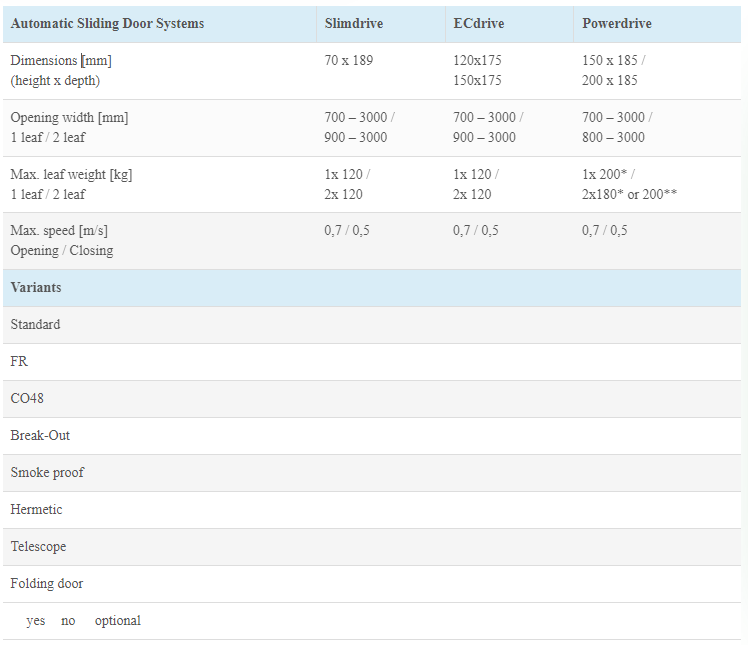748x645 pixels.
Task: Select the 'Telescope' variant row
Action: pyautogui.click(x=372, y=547)
